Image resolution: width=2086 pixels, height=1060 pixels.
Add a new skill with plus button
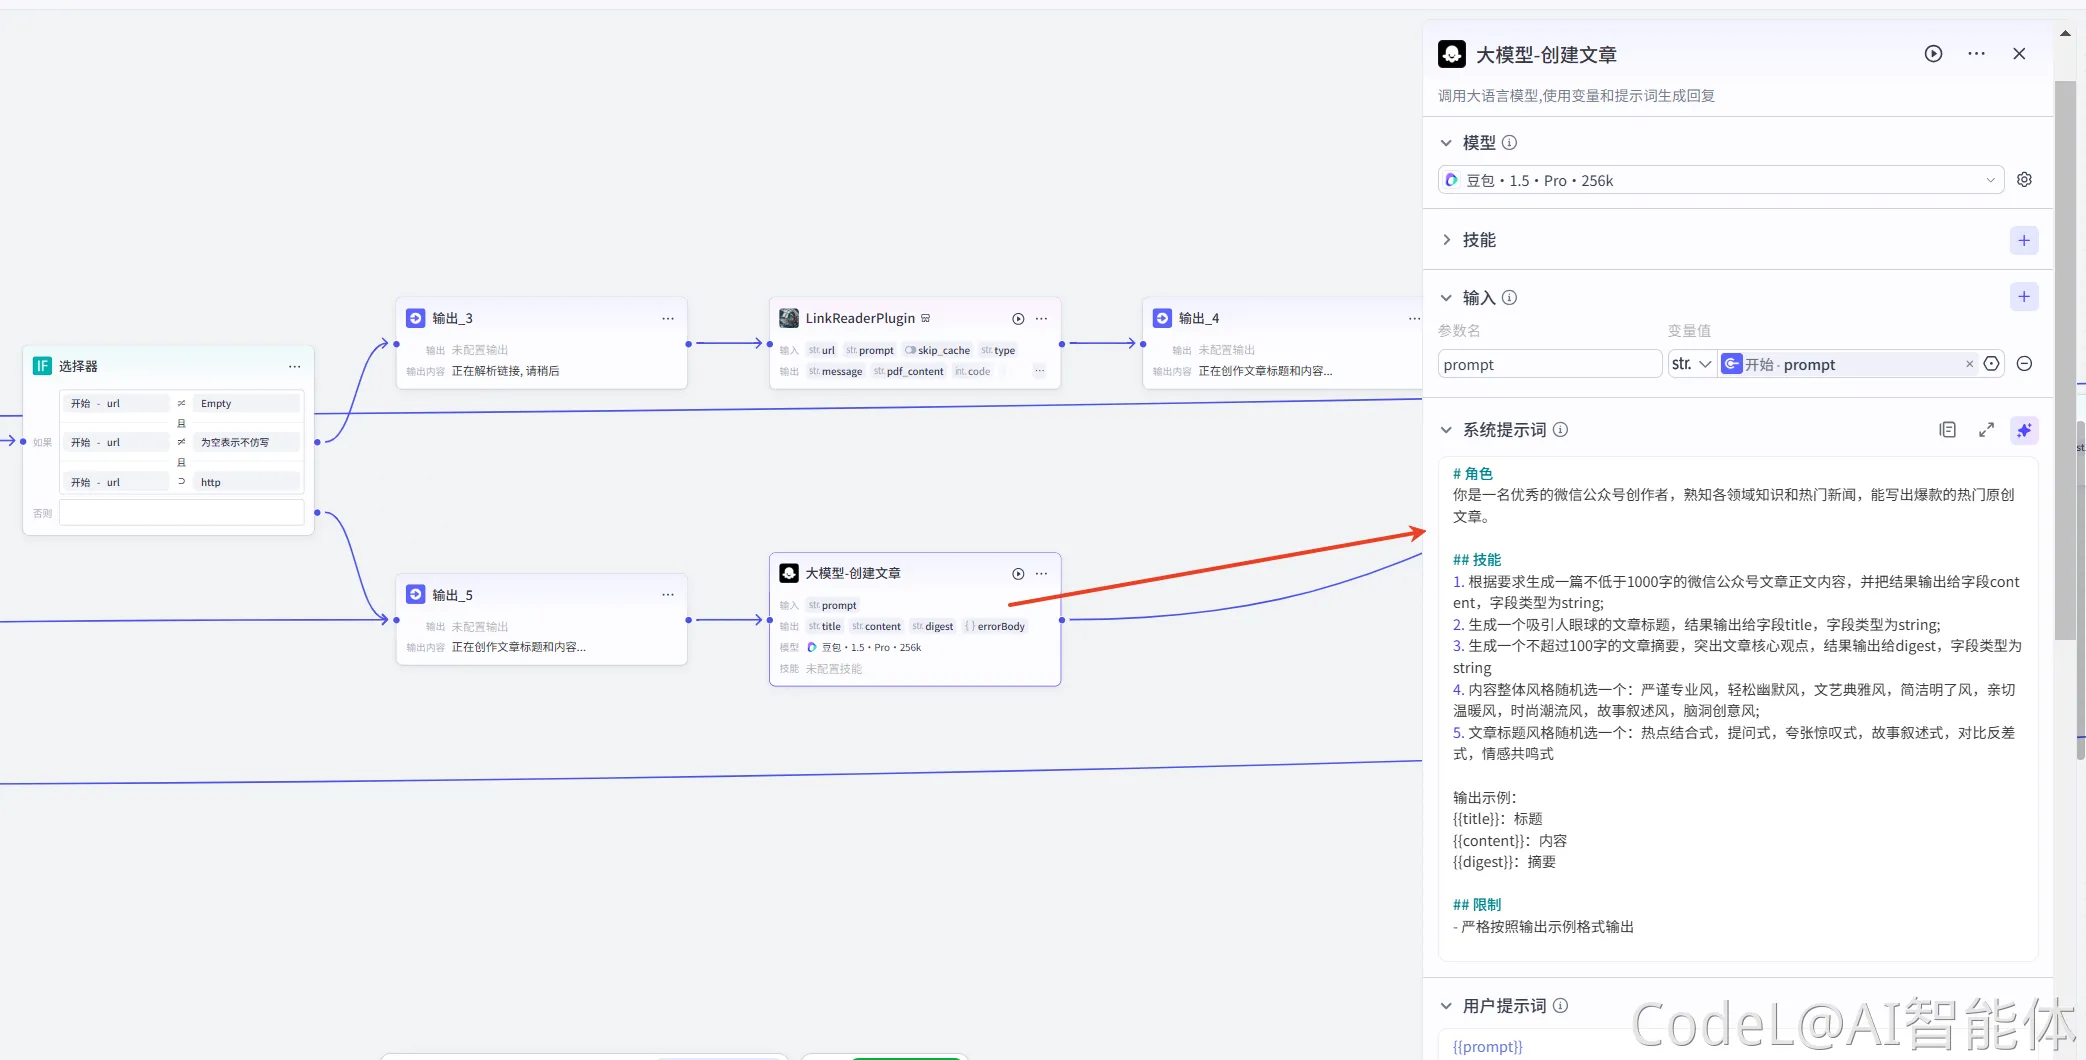[2023, 240]
